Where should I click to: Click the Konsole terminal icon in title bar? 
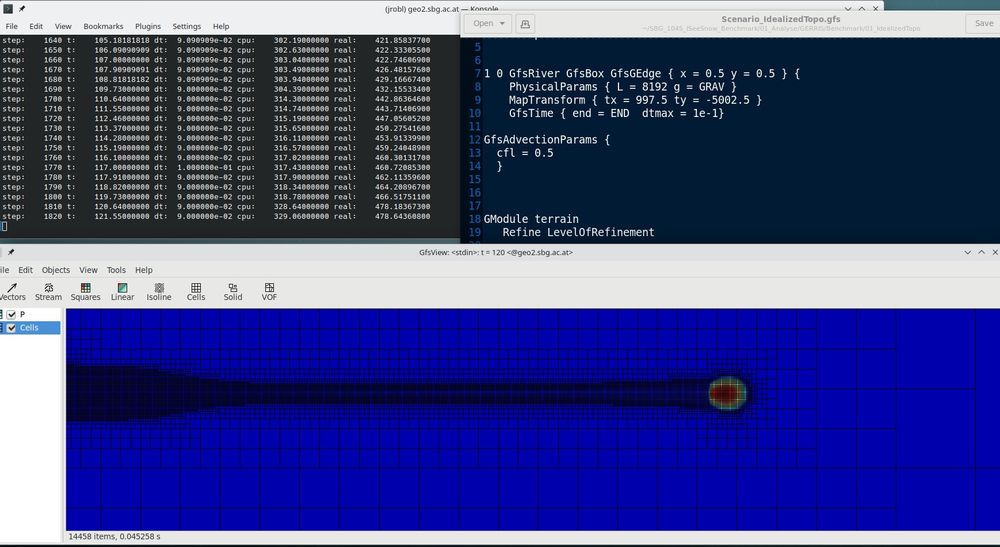8,9
